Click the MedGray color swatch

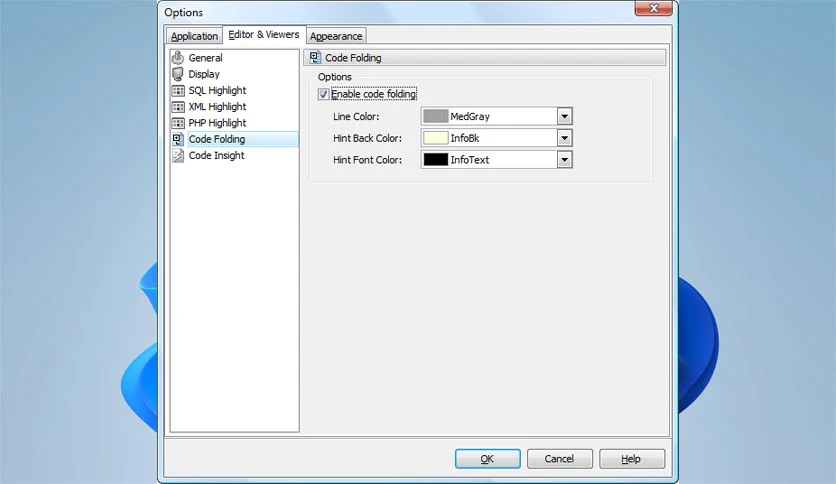click(x=436, y=116)
